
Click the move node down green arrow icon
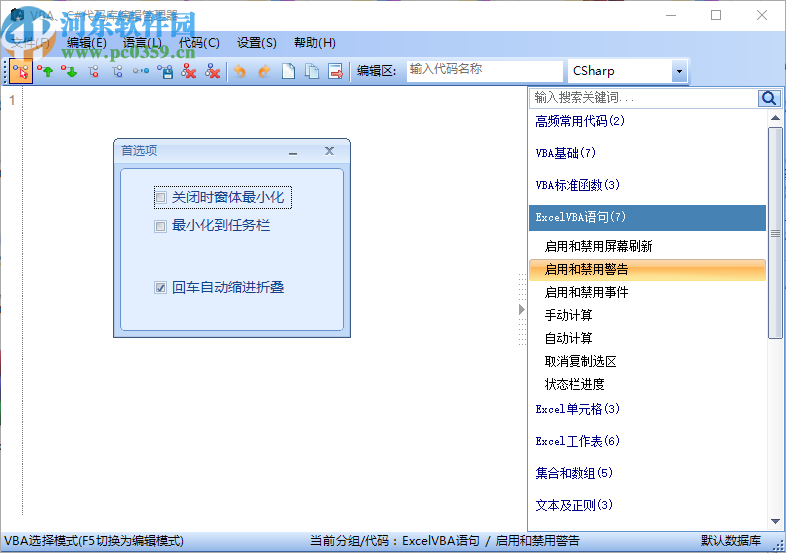69,72
